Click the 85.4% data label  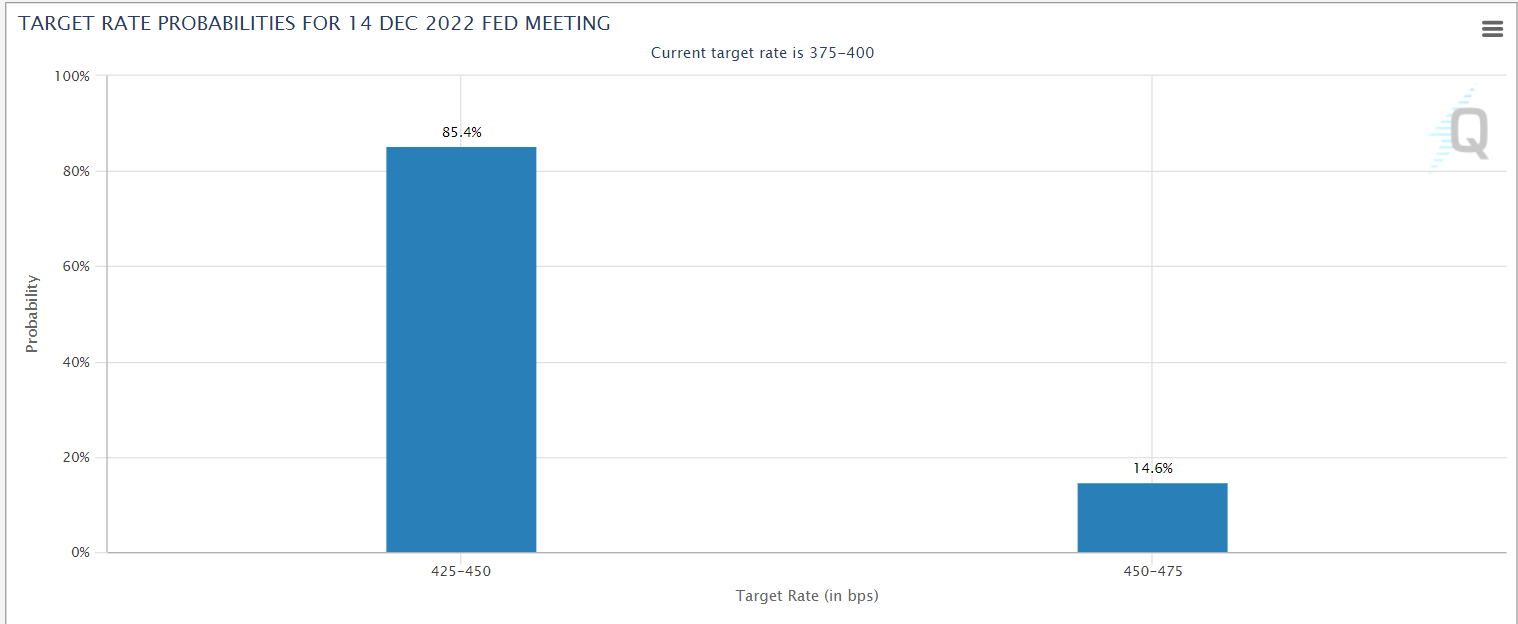point(462,132)
